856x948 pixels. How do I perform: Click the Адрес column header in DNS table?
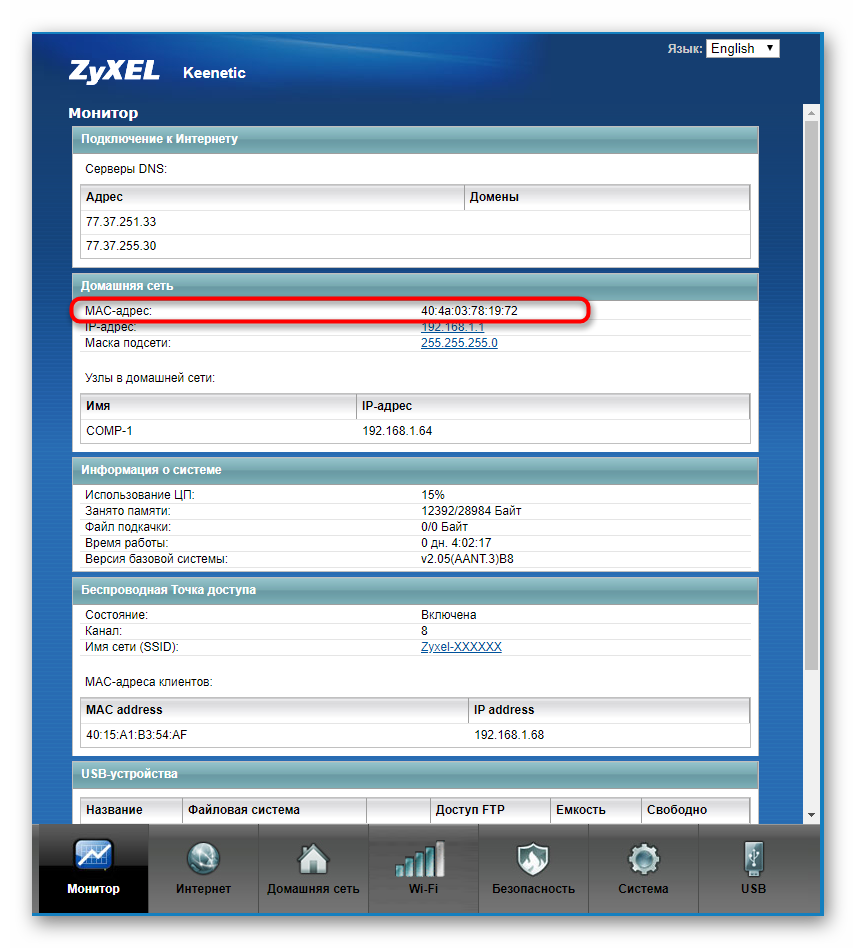click(105, 197)
